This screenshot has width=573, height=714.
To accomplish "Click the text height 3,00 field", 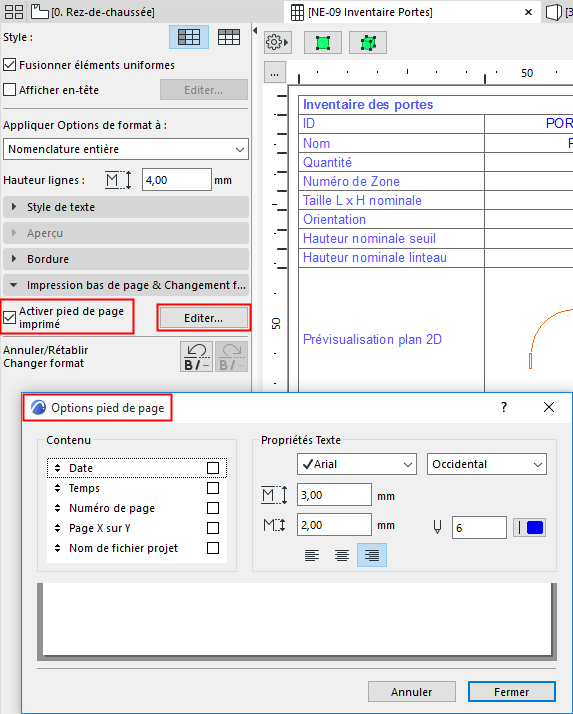I will (334, 495).
